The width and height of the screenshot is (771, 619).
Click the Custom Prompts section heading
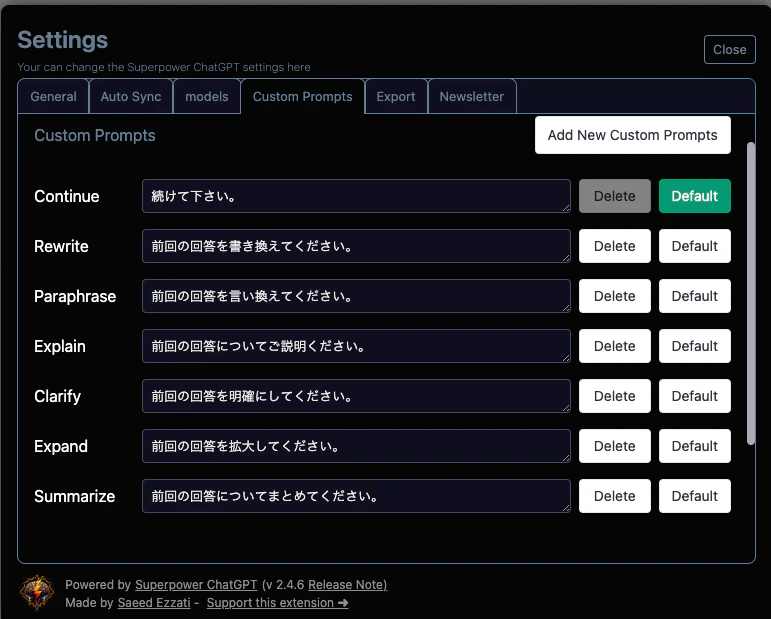(x=95, y=135)
